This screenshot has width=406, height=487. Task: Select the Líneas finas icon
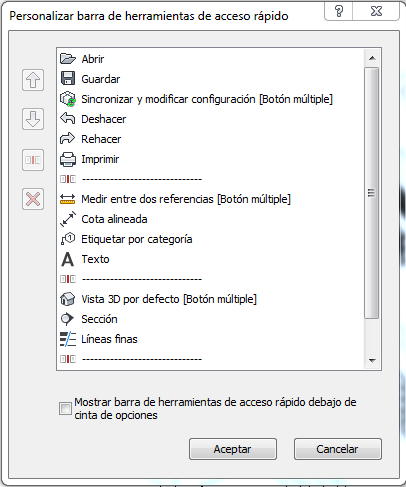point(68,339)
